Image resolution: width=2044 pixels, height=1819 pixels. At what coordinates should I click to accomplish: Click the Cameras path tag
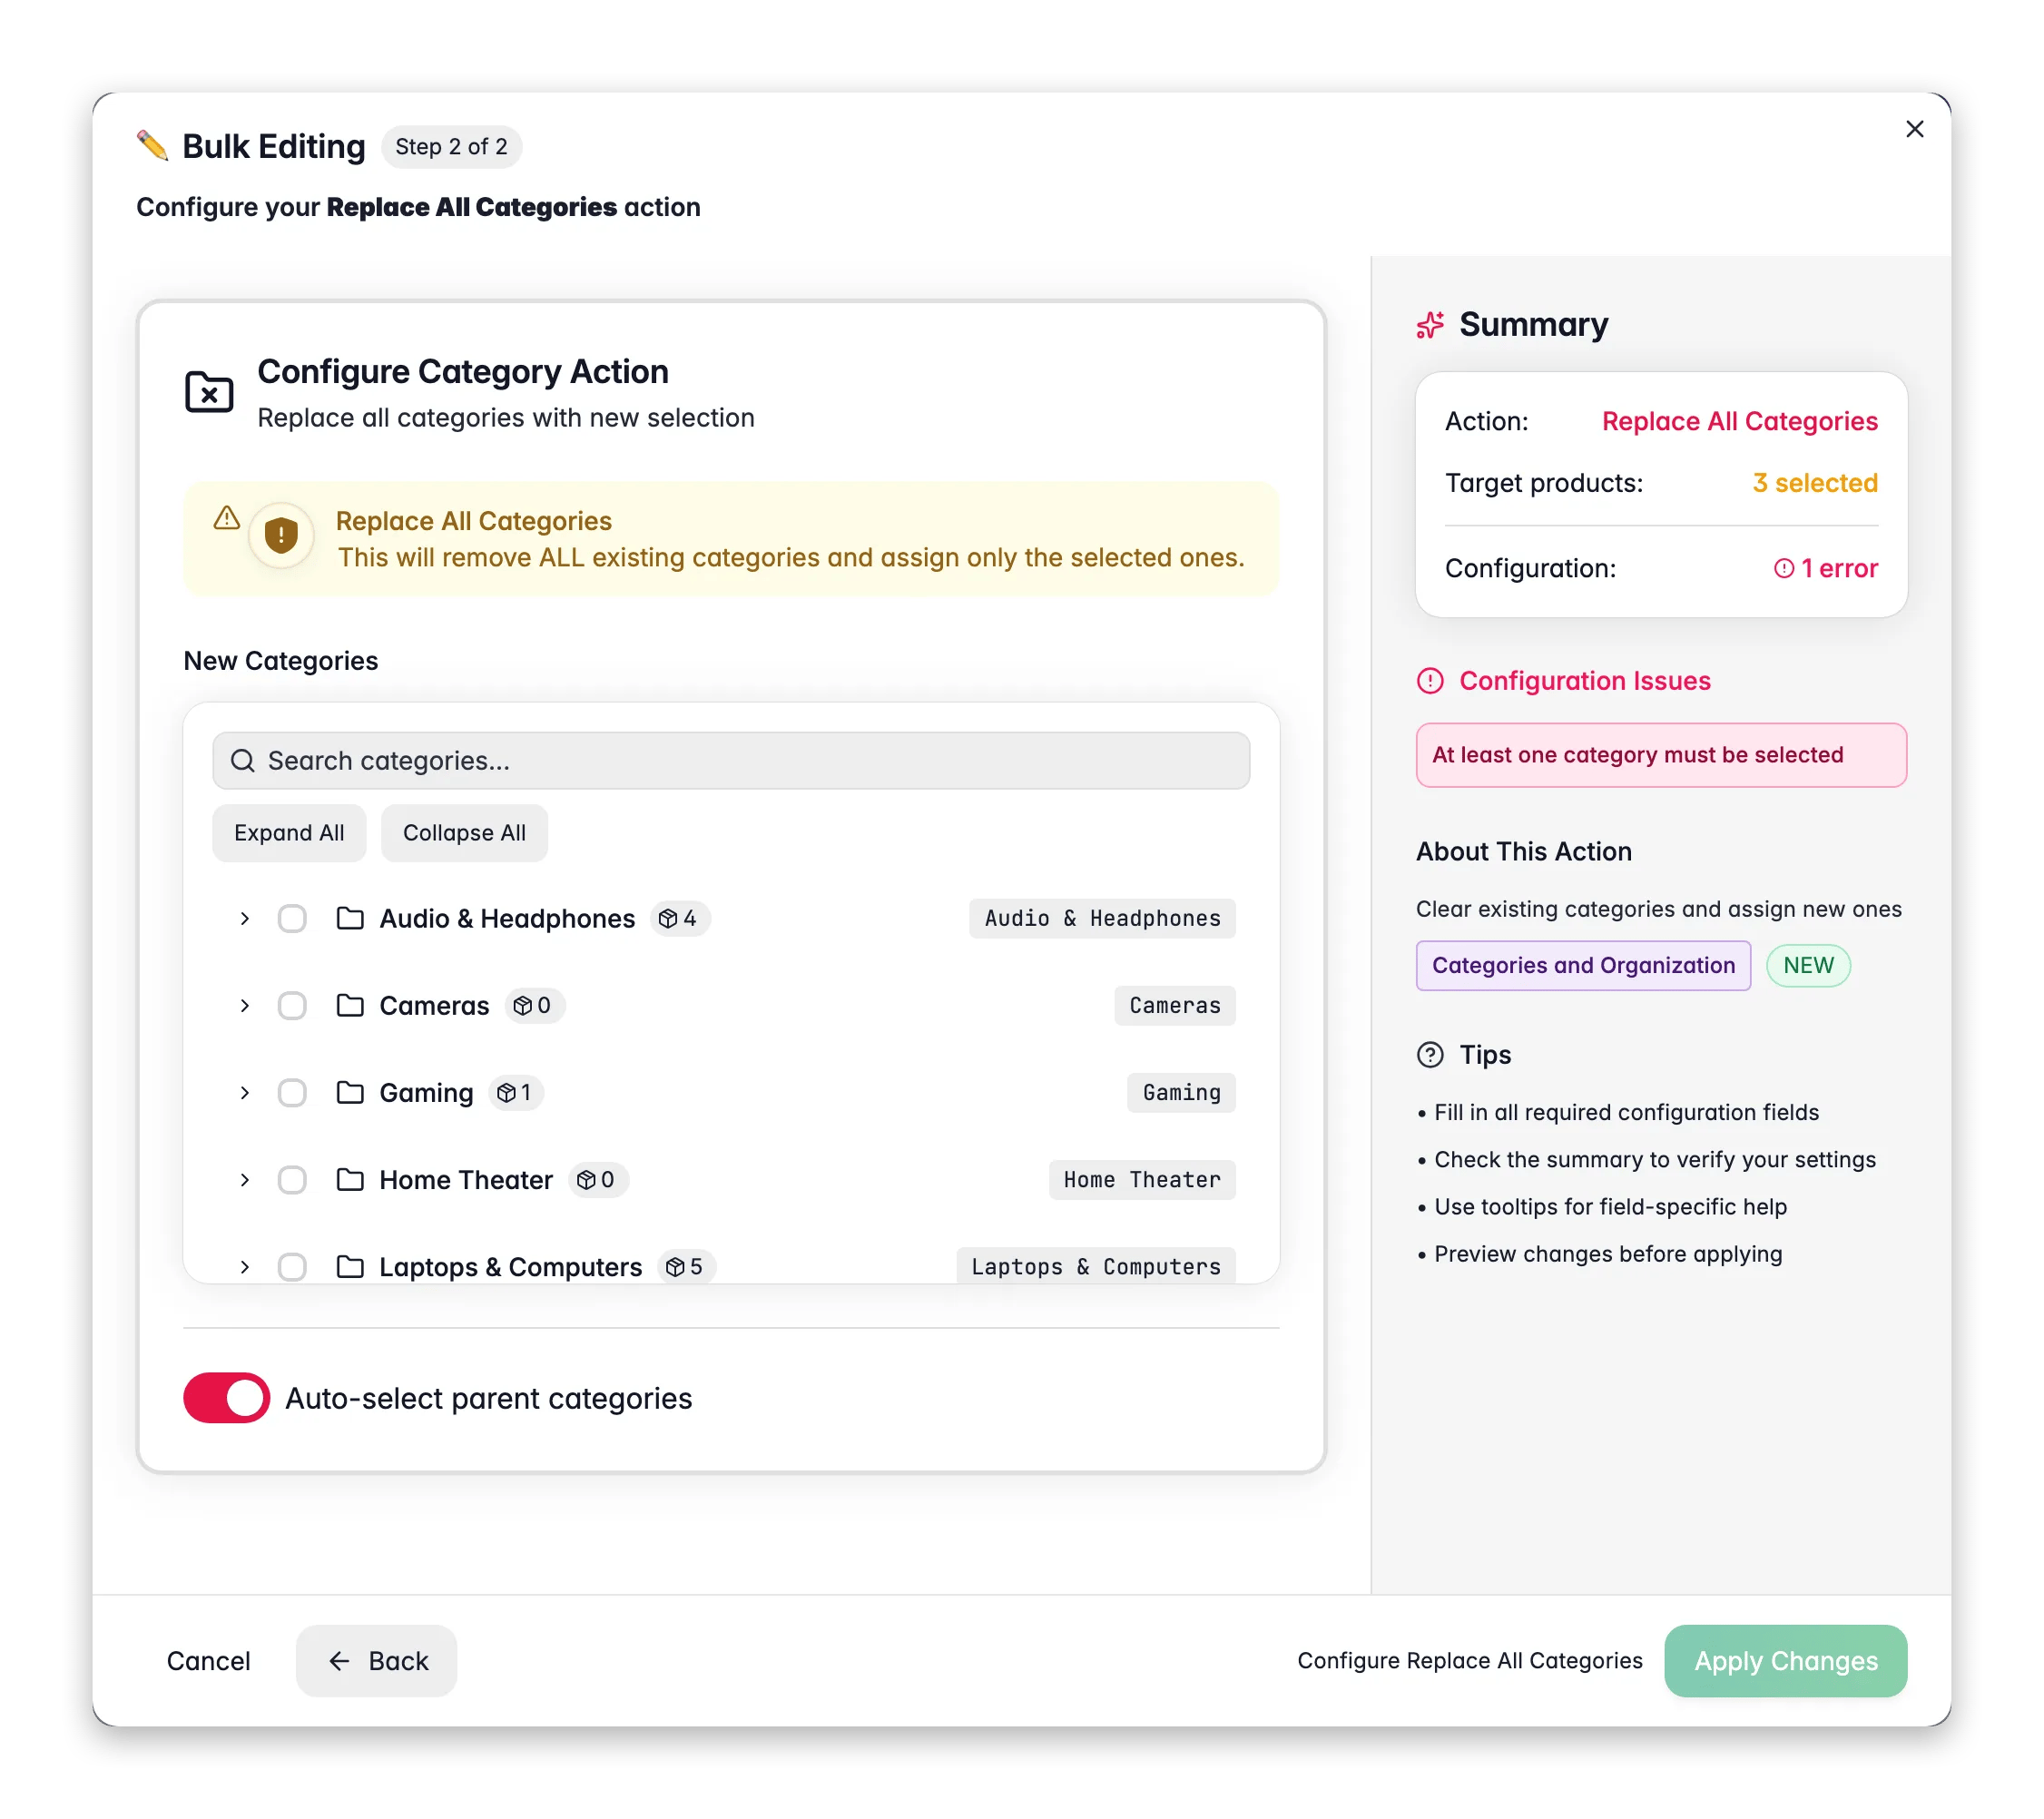(1175, 1005)
